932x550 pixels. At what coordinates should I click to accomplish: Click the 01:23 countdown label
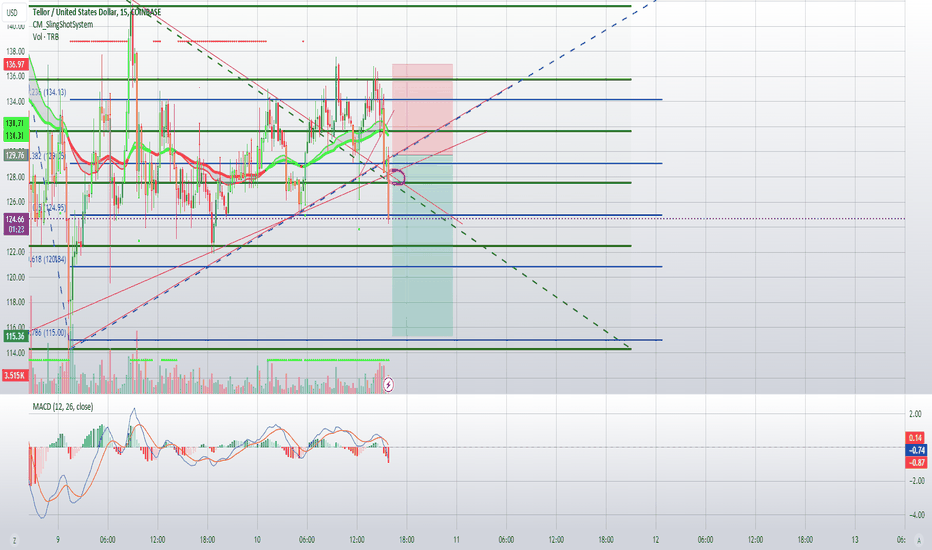point(15,230)
